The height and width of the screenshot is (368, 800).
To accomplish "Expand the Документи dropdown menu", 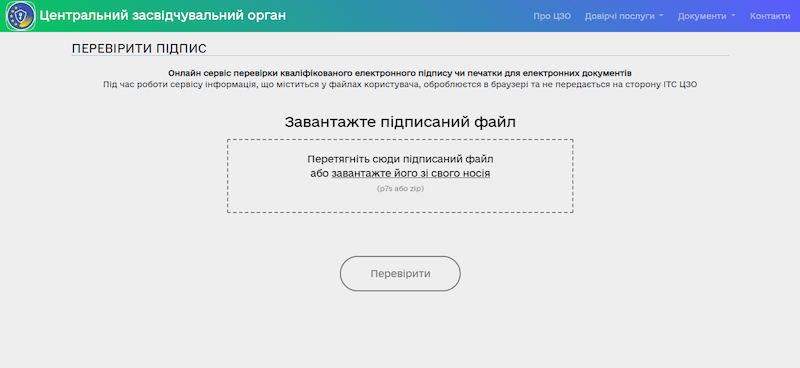I will pyautogui.click(x=707, y=16).
